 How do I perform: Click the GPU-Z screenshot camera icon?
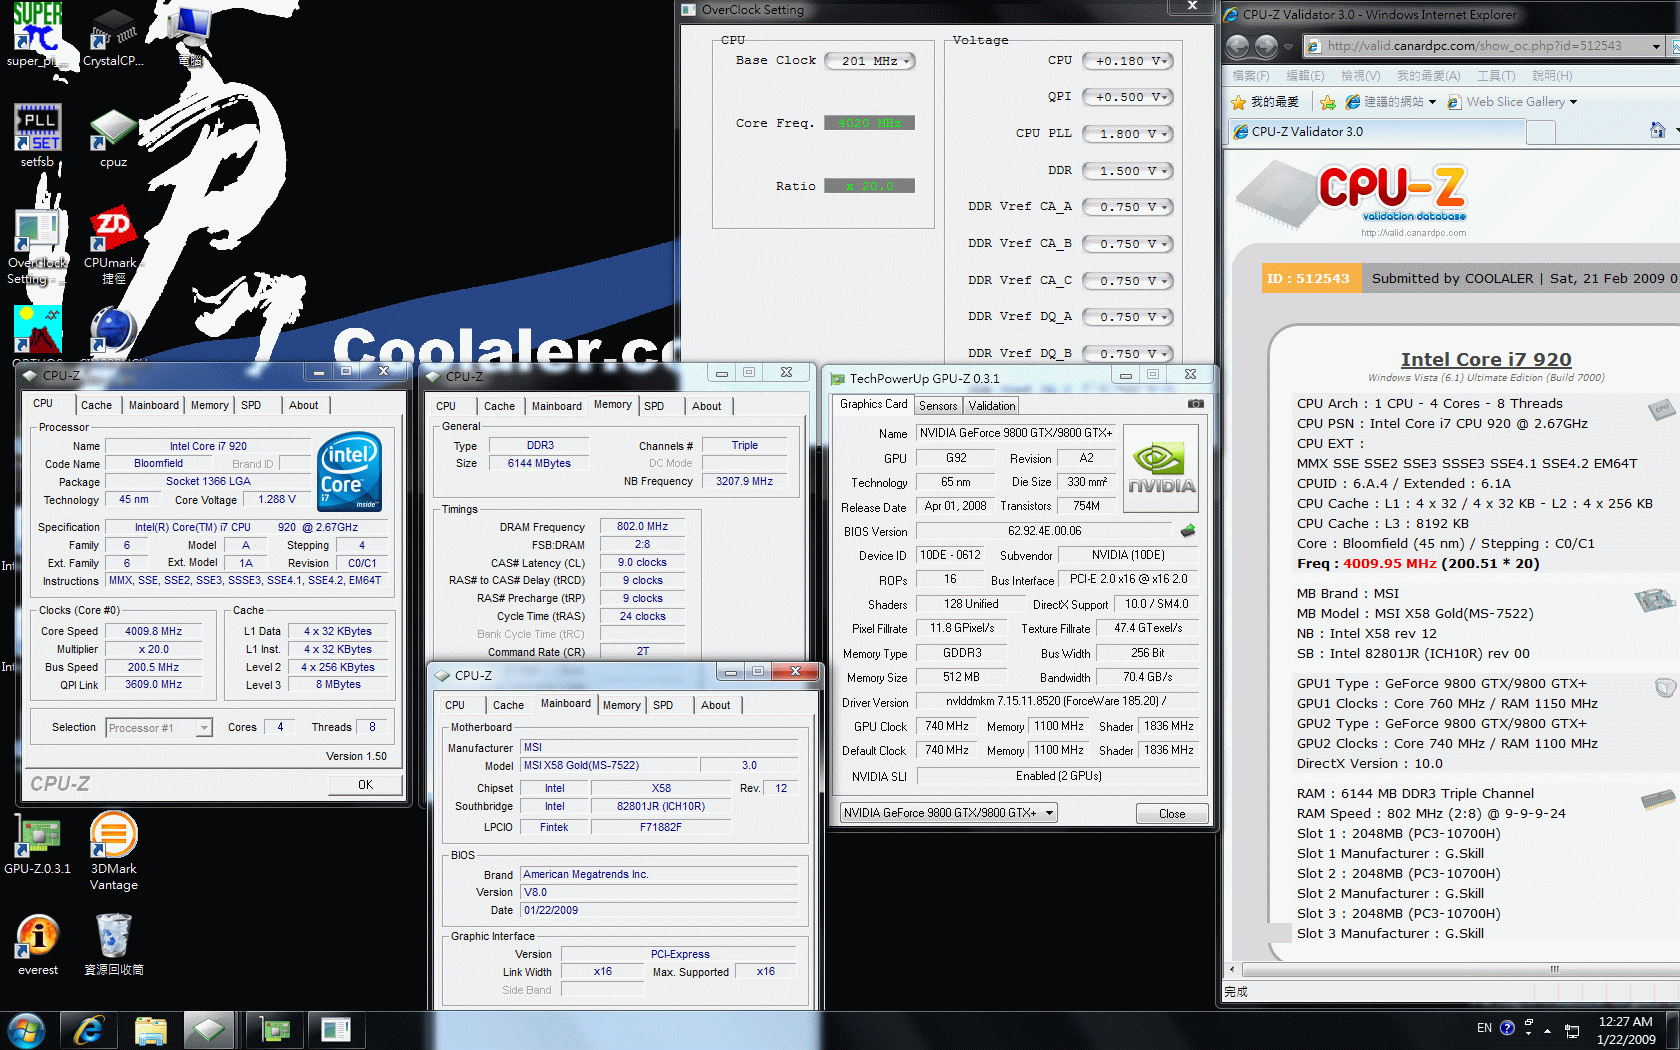coord(1195,404)
